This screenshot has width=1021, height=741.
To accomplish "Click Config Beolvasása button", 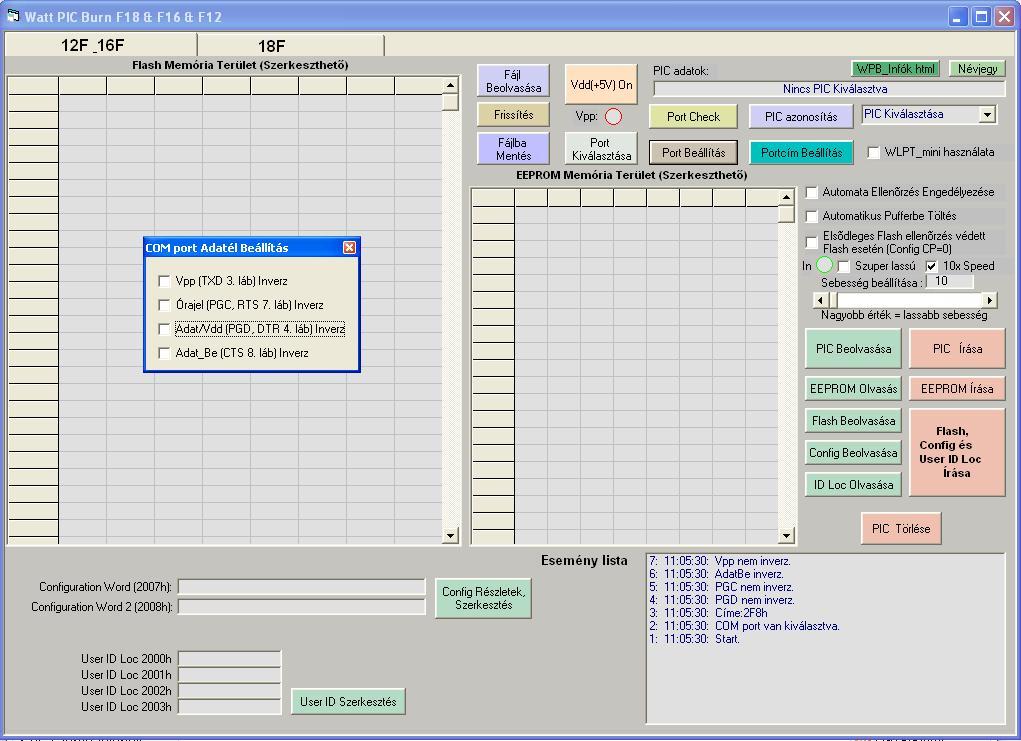I will coord(853,453).
